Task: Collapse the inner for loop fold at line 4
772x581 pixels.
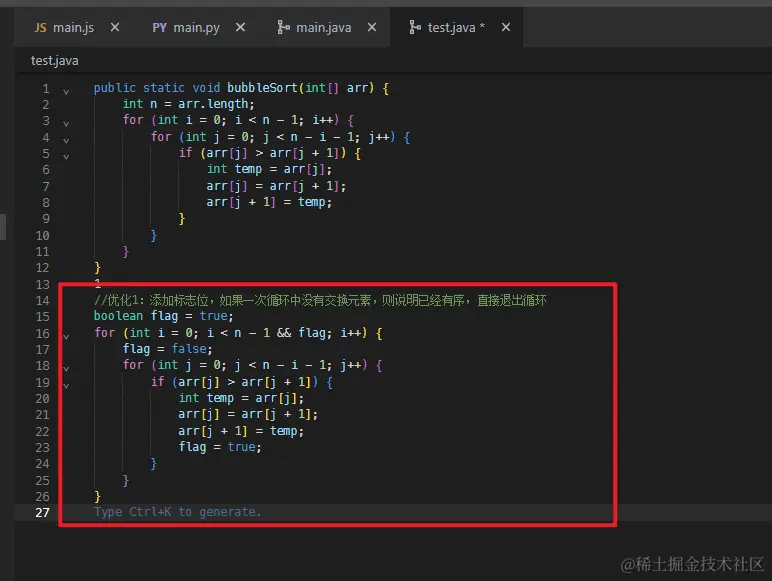Action: (x=66, y=140)
